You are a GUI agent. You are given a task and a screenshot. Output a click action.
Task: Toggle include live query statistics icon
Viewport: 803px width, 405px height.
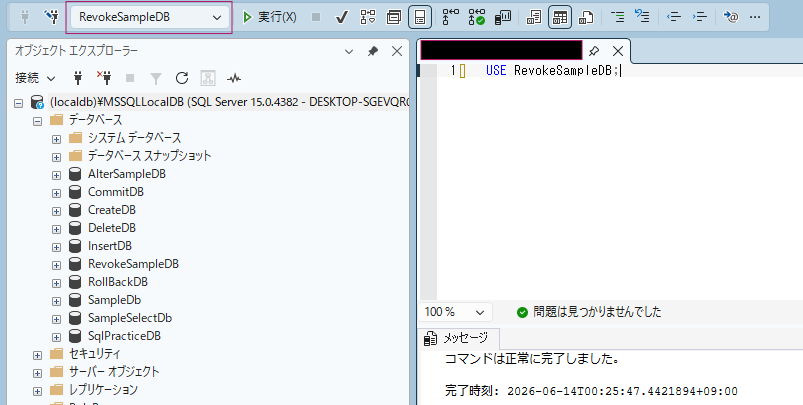tap(477, 17)
